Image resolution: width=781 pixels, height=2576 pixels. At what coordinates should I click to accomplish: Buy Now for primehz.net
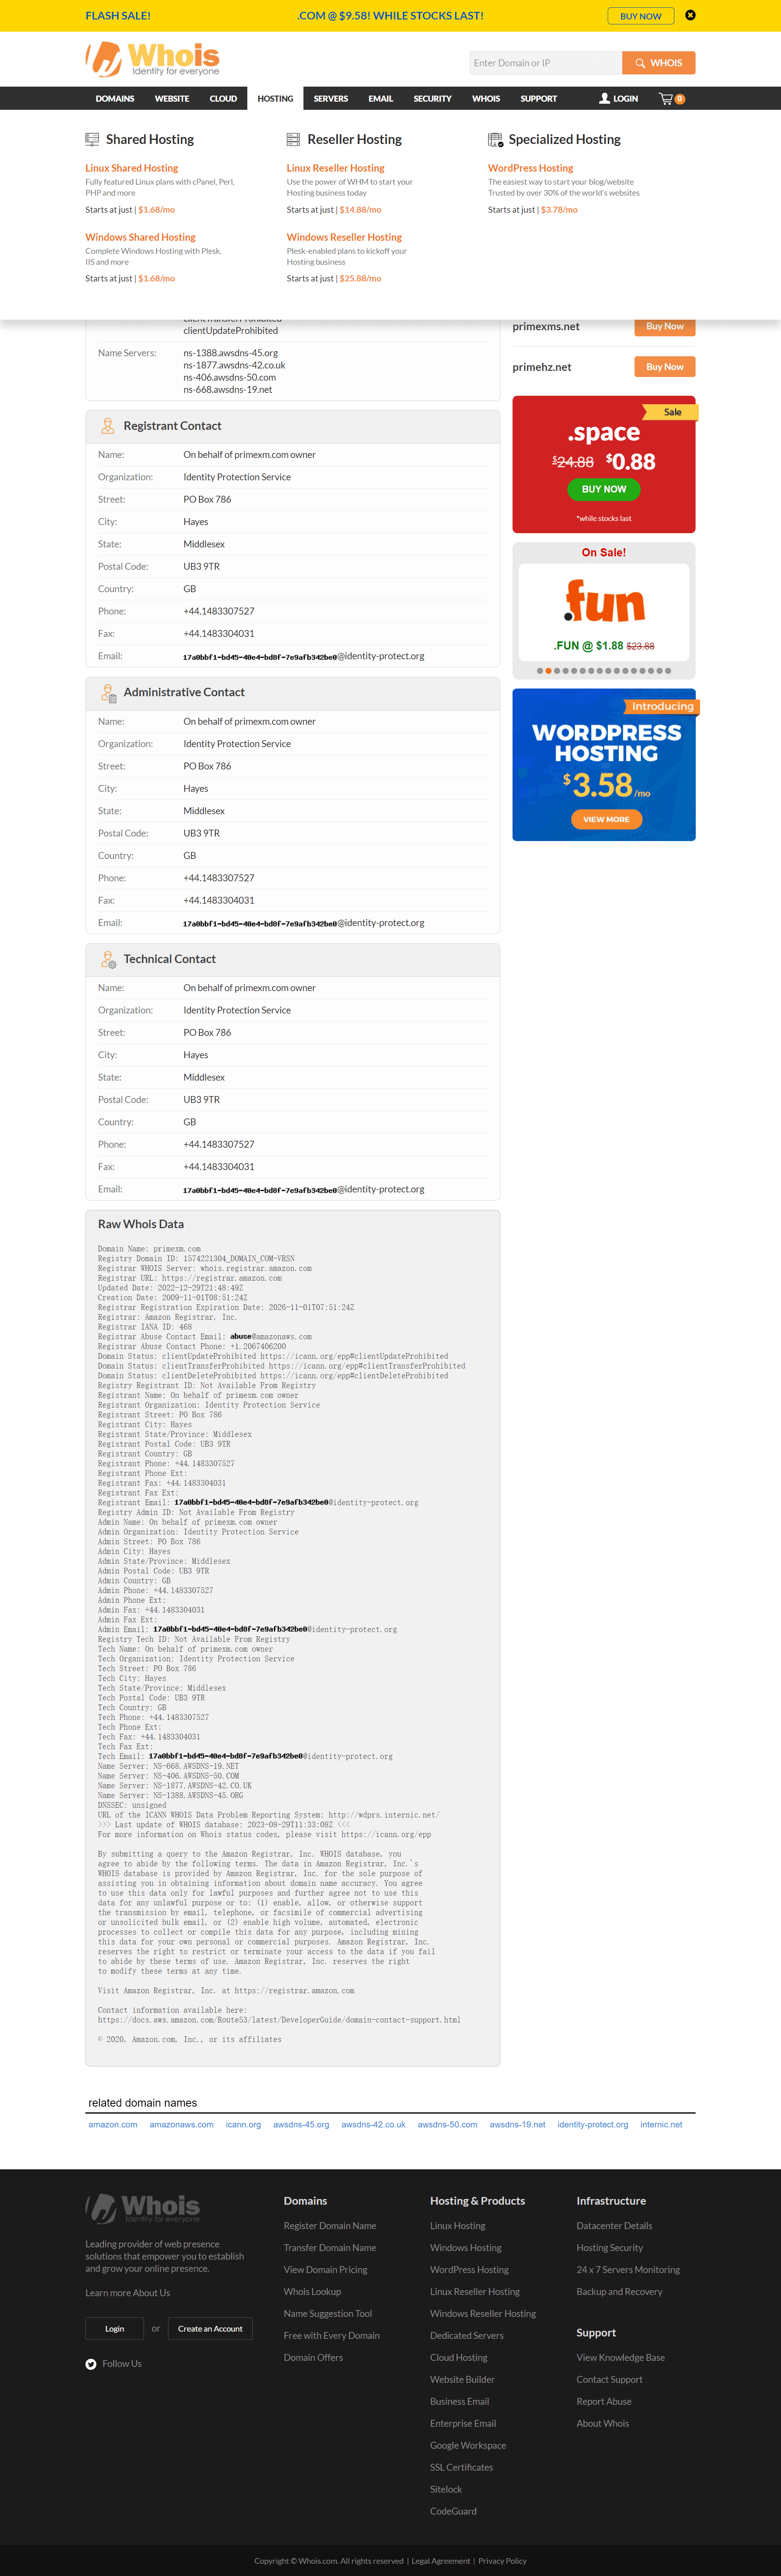click(665, 367)
